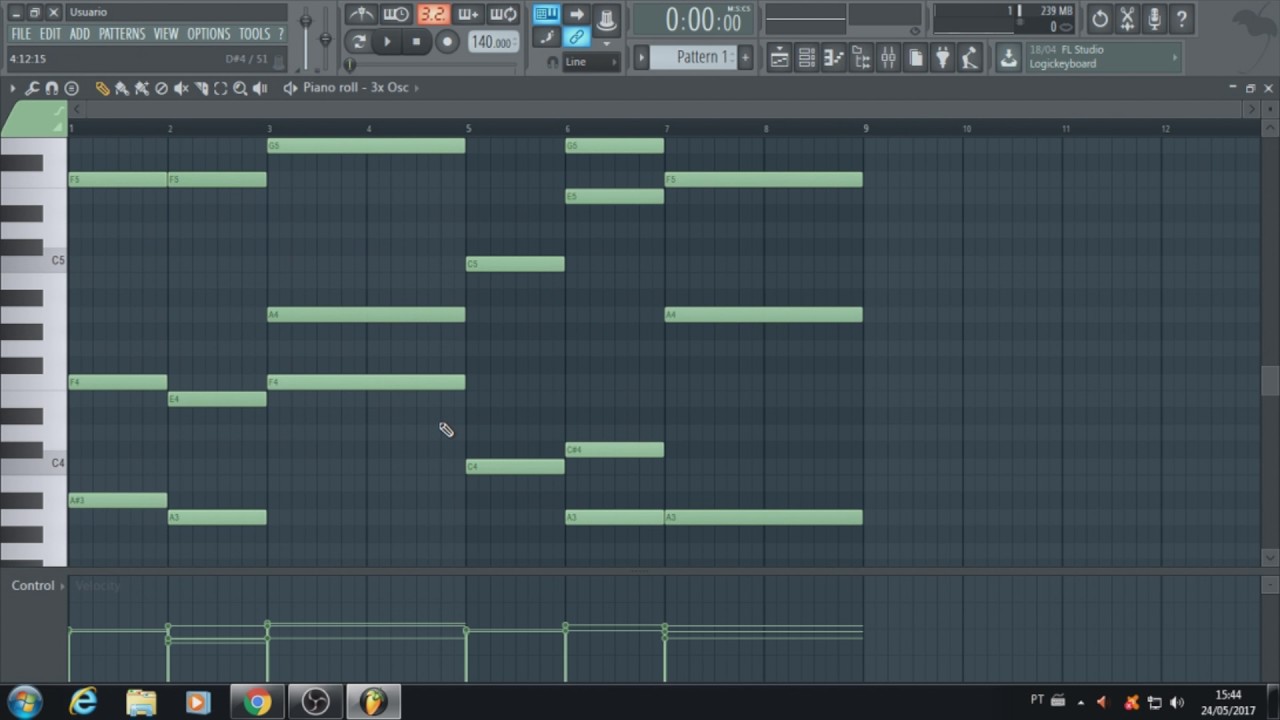The image size is (1280, 720).
Task: Open the Plugin picker plug icon
Action: 942,58
